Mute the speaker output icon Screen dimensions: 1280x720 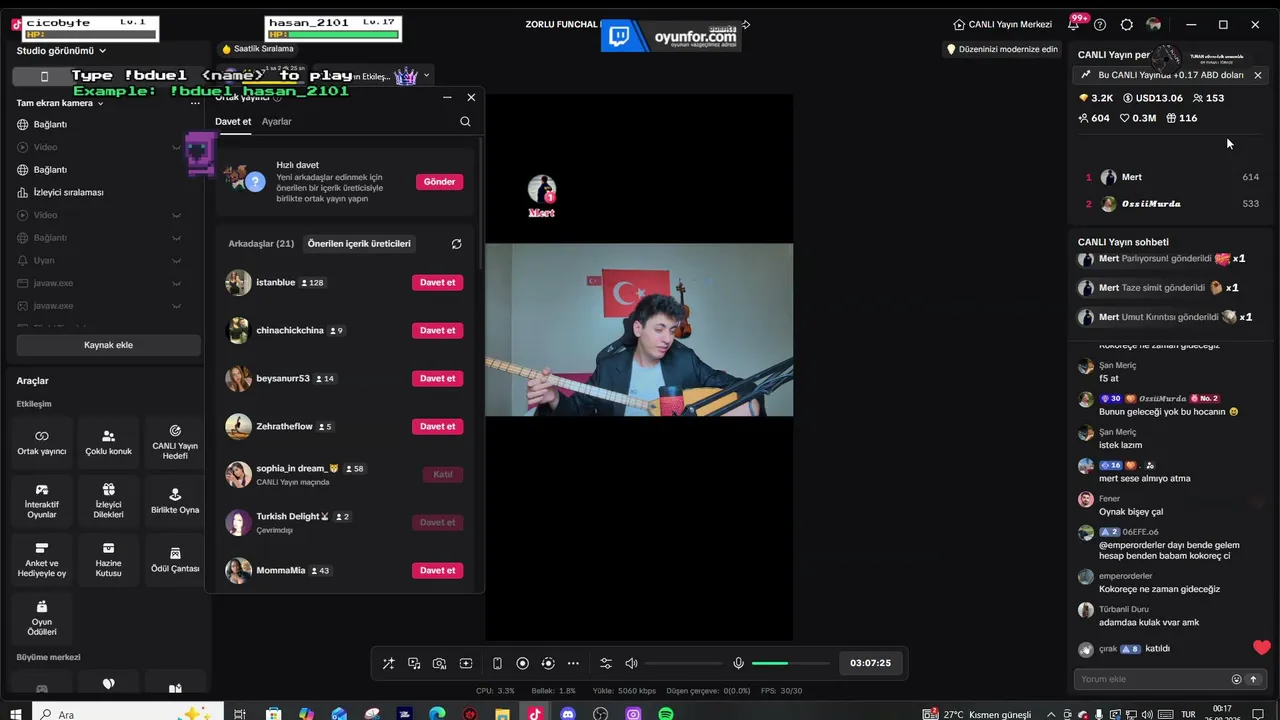[631, 663]
